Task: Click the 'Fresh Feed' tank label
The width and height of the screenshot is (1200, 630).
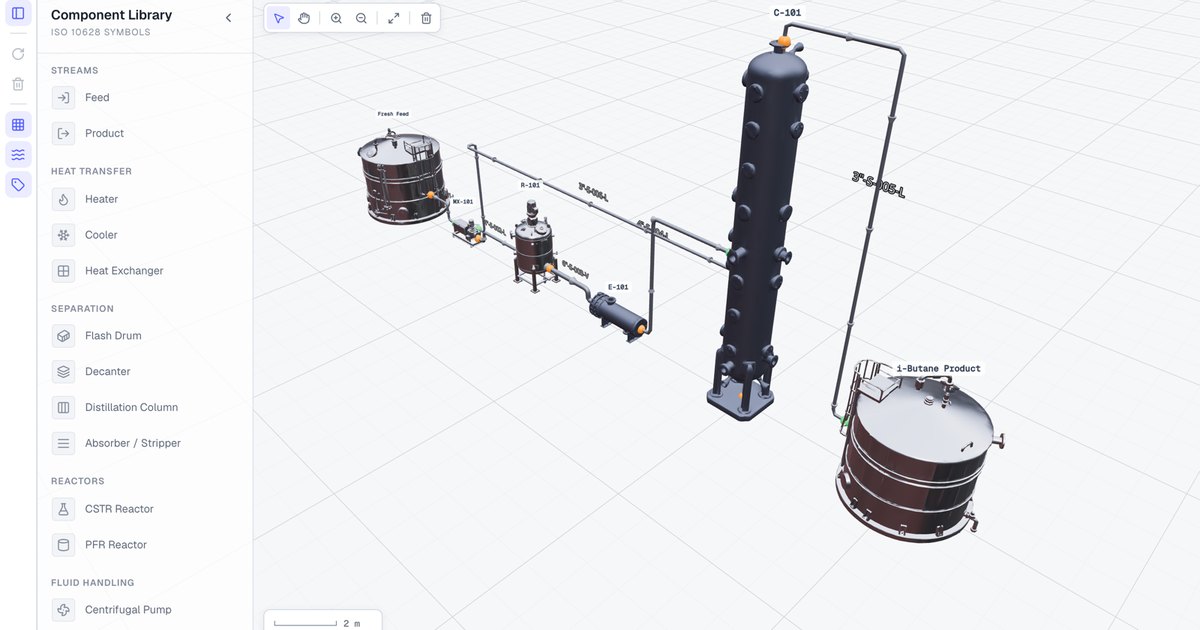Action: [393, 114]
